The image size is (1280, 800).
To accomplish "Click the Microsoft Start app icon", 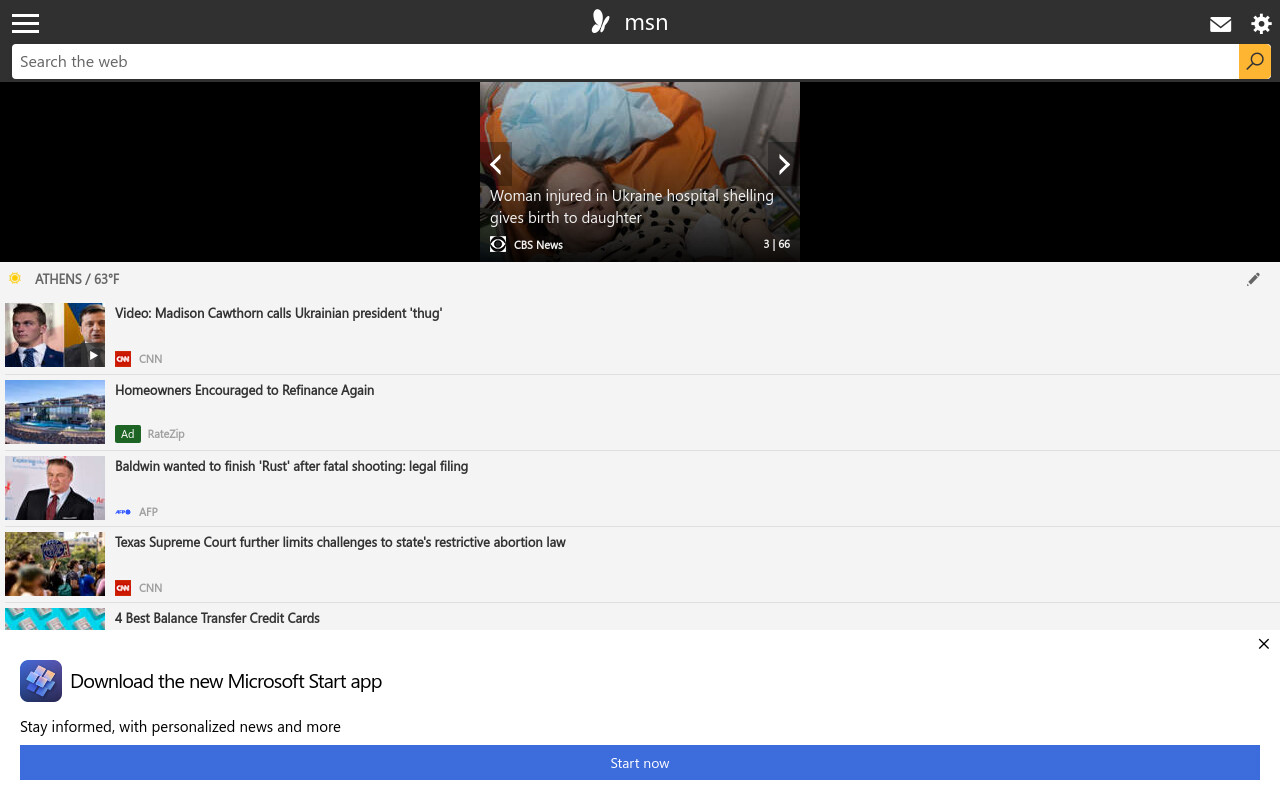I will 41,681.
